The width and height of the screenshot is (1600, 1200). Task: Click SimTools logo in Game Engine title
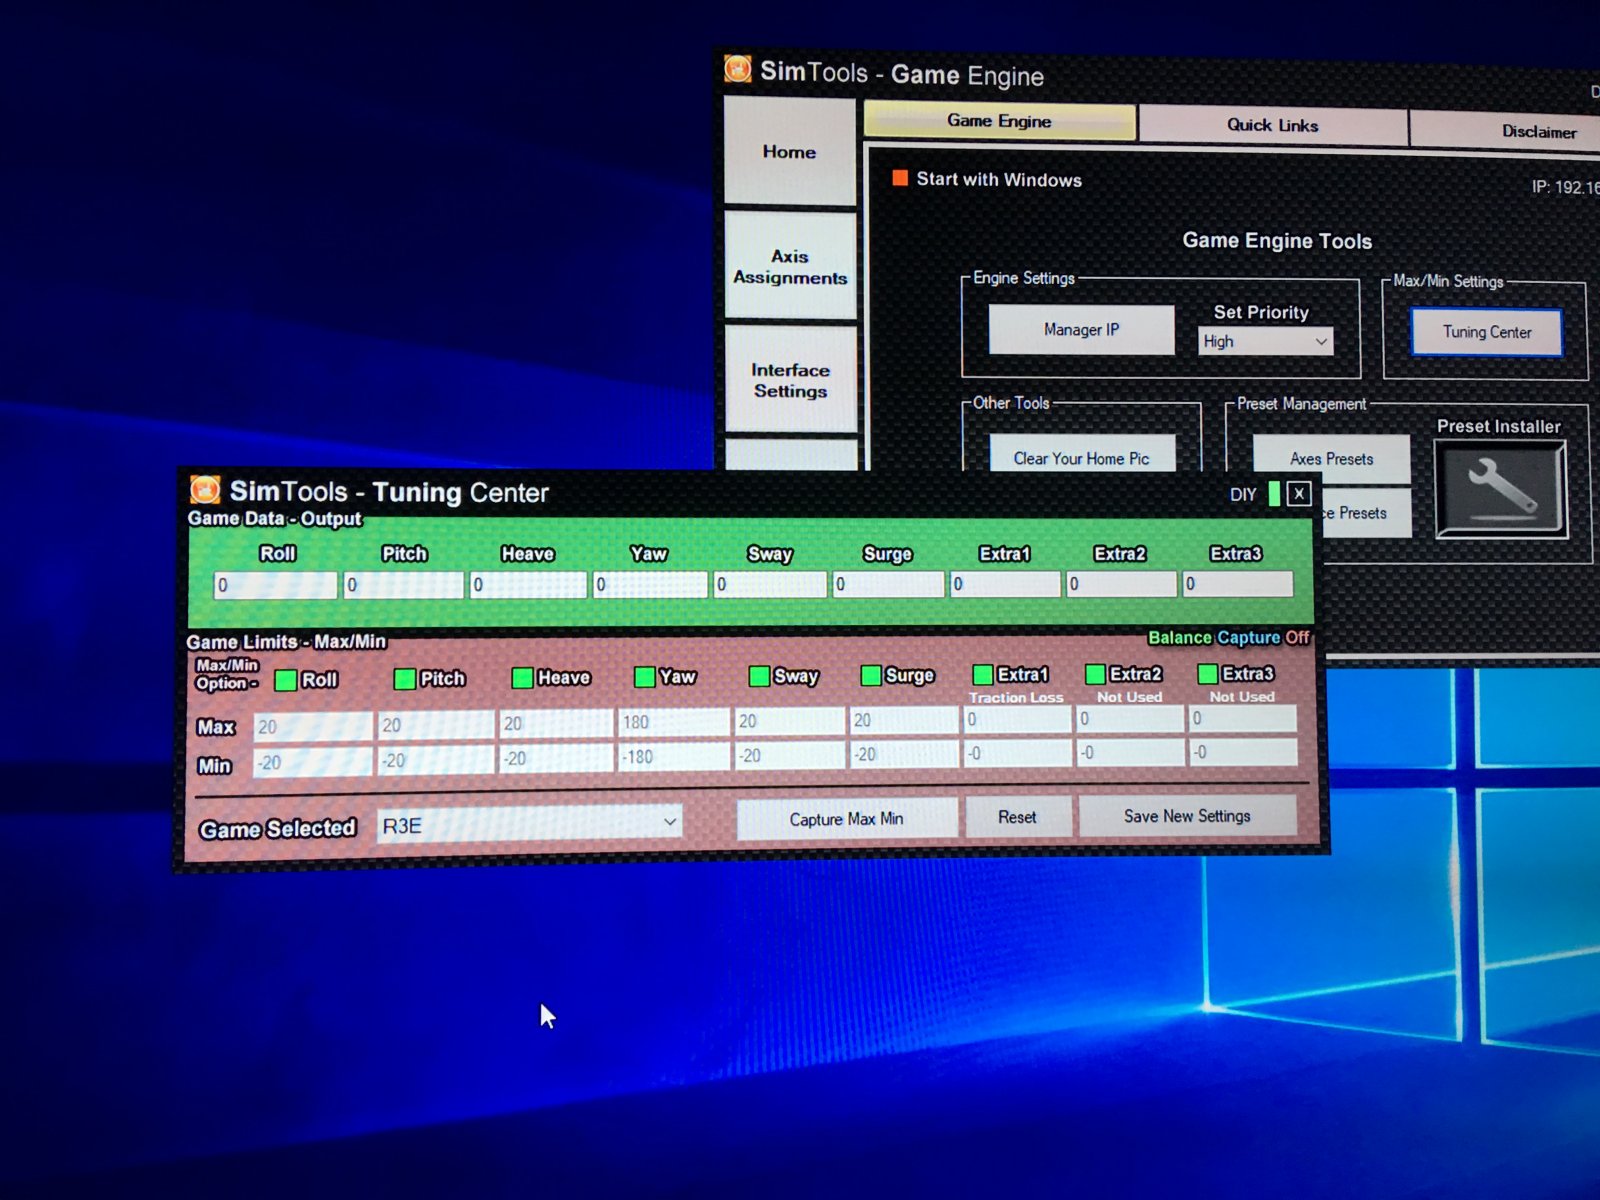click(738, 69)
